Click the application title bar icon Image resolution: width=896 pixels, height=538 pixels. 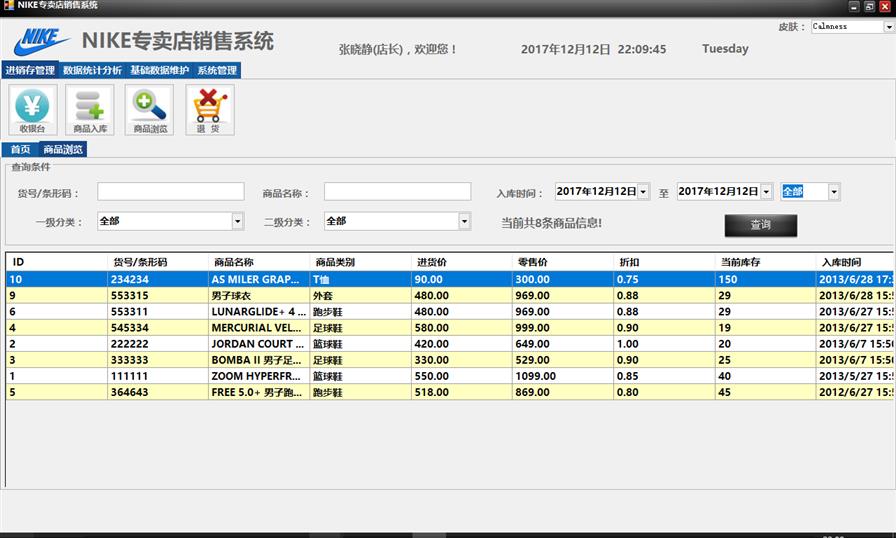[x=9, y=5]
